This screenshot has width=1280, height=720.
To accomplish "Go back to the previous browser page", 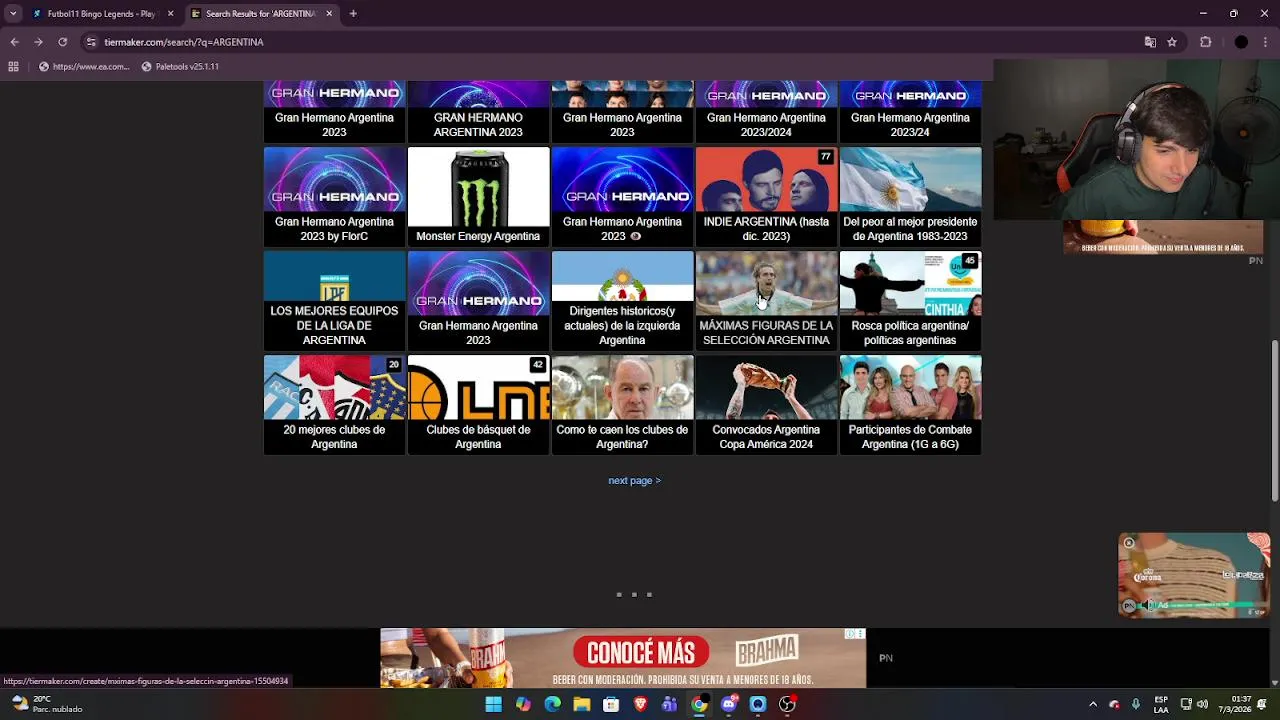I will point(14,42).
